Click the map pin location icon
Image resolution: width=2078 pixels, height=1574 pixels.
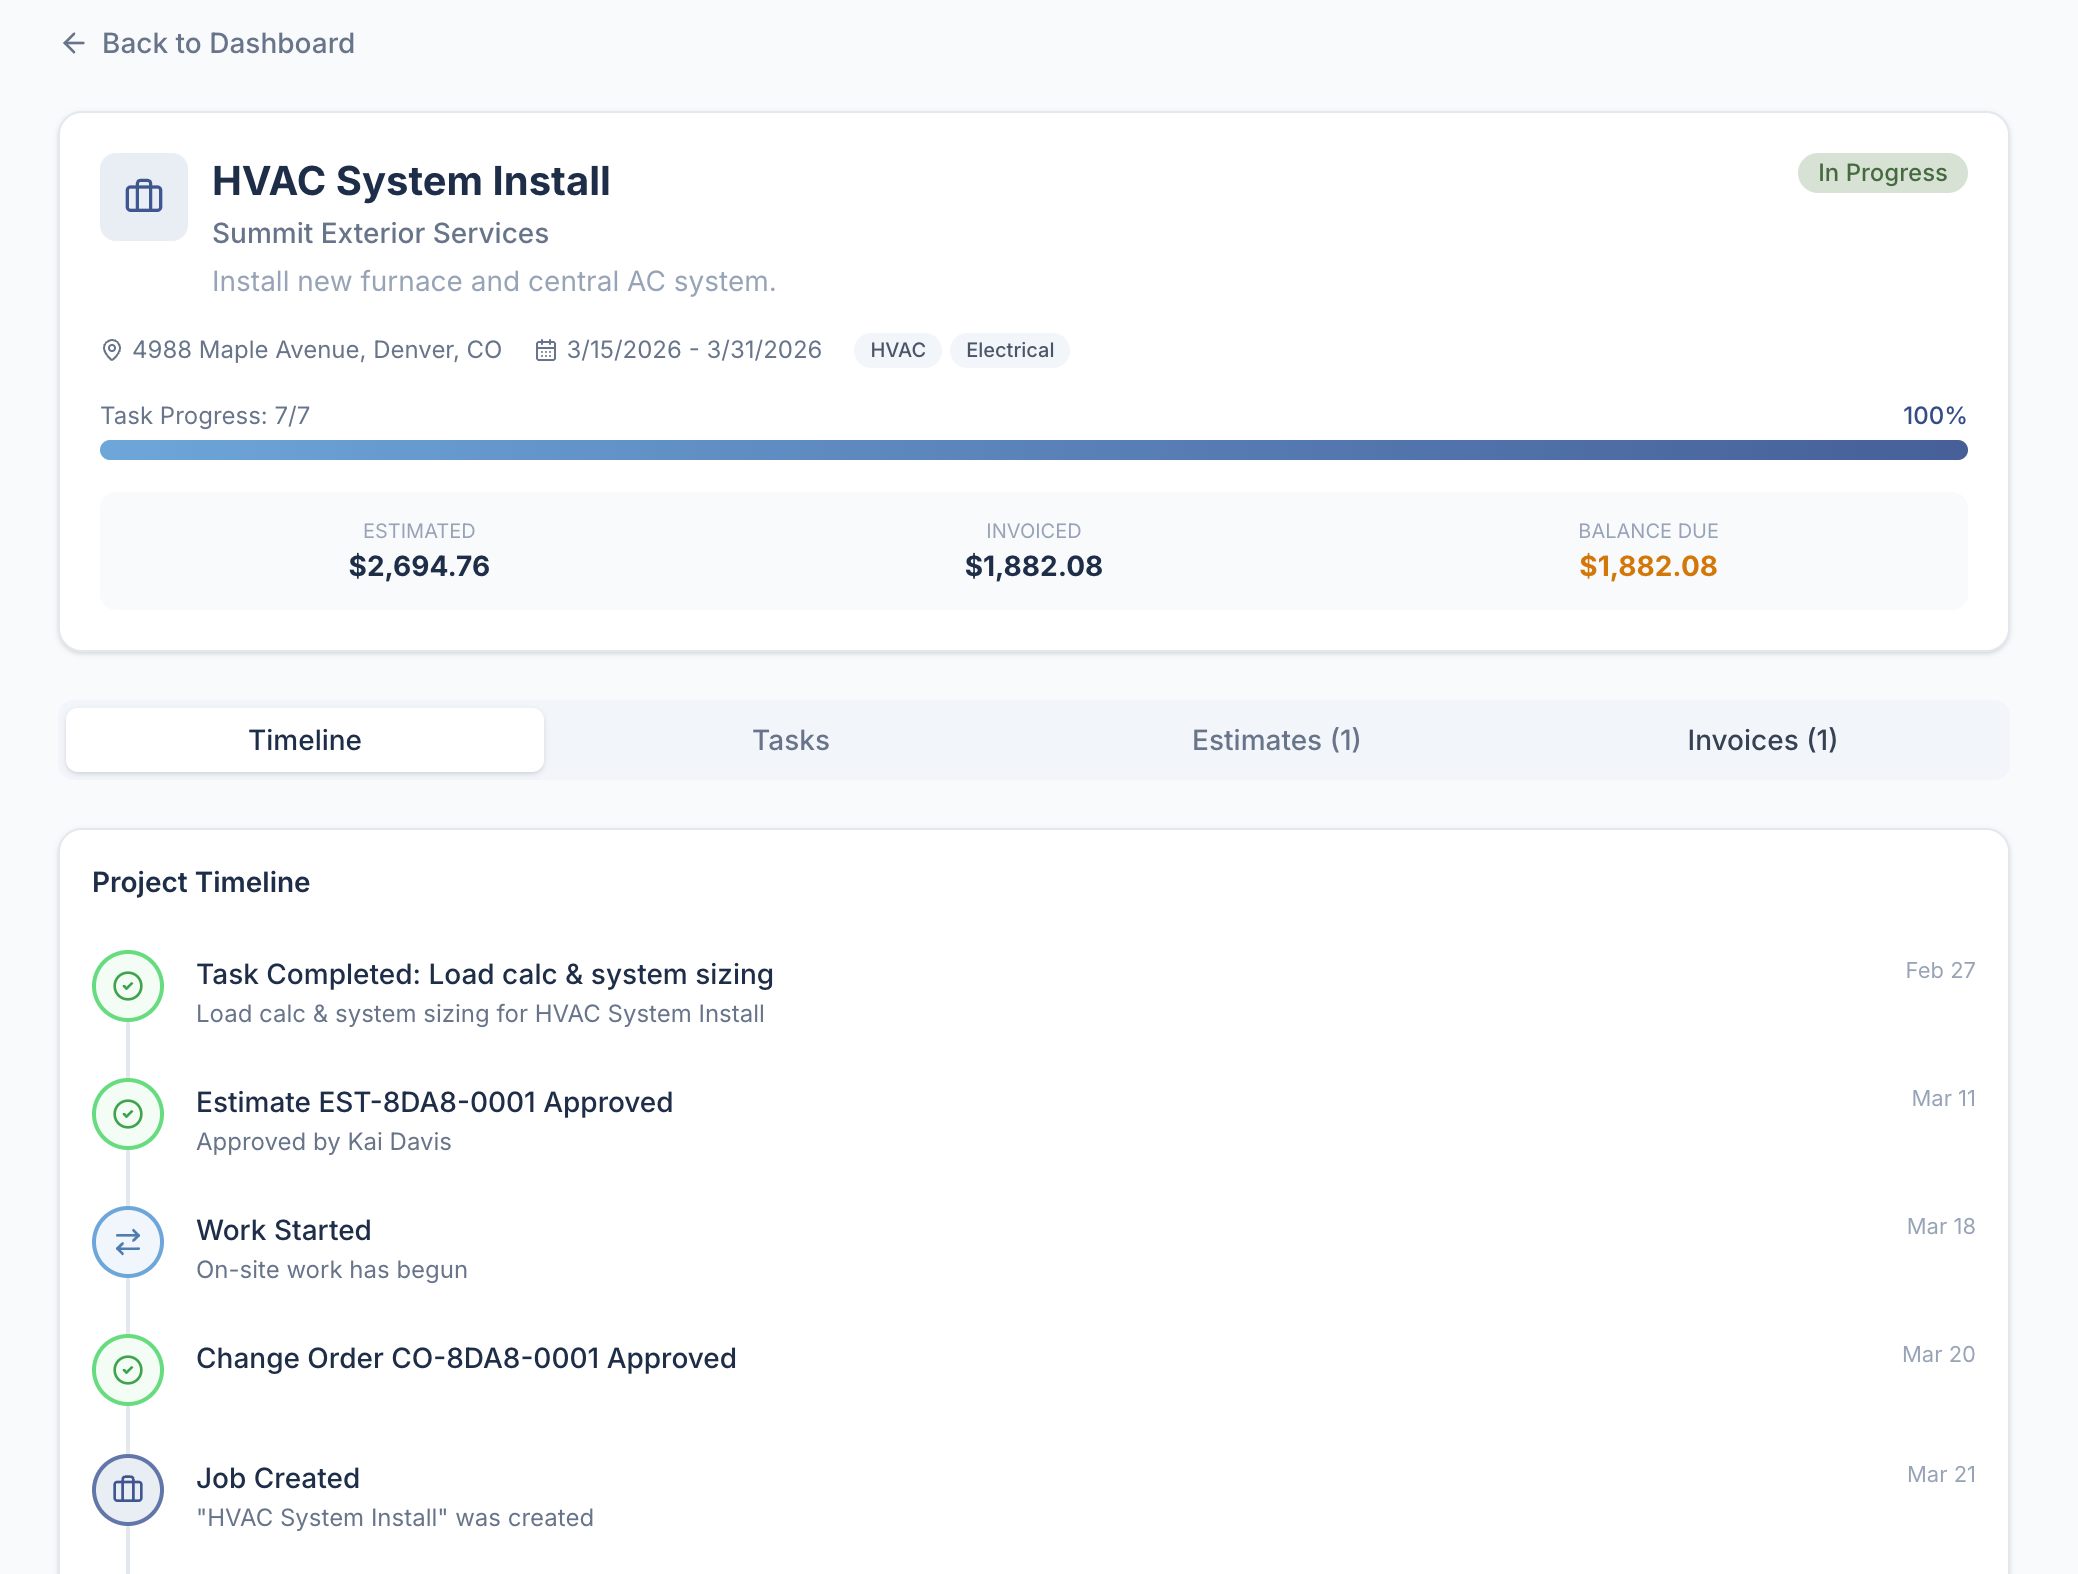(112, 350)
